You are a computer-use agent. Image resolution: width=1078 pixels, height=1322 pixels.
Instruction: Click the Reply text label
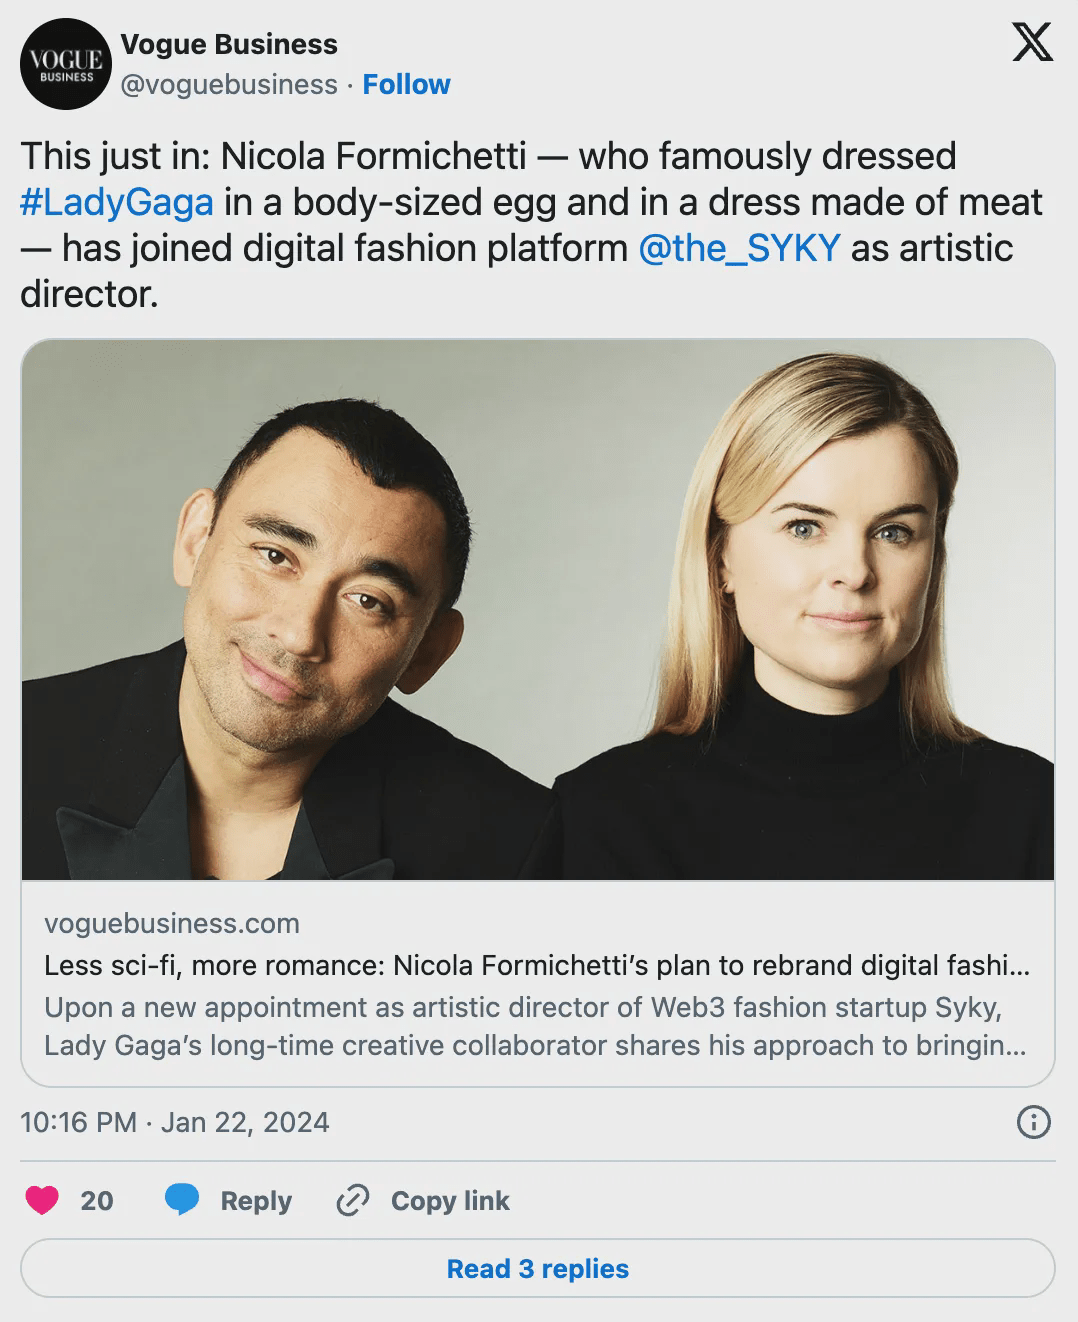tap(256, 1200)
